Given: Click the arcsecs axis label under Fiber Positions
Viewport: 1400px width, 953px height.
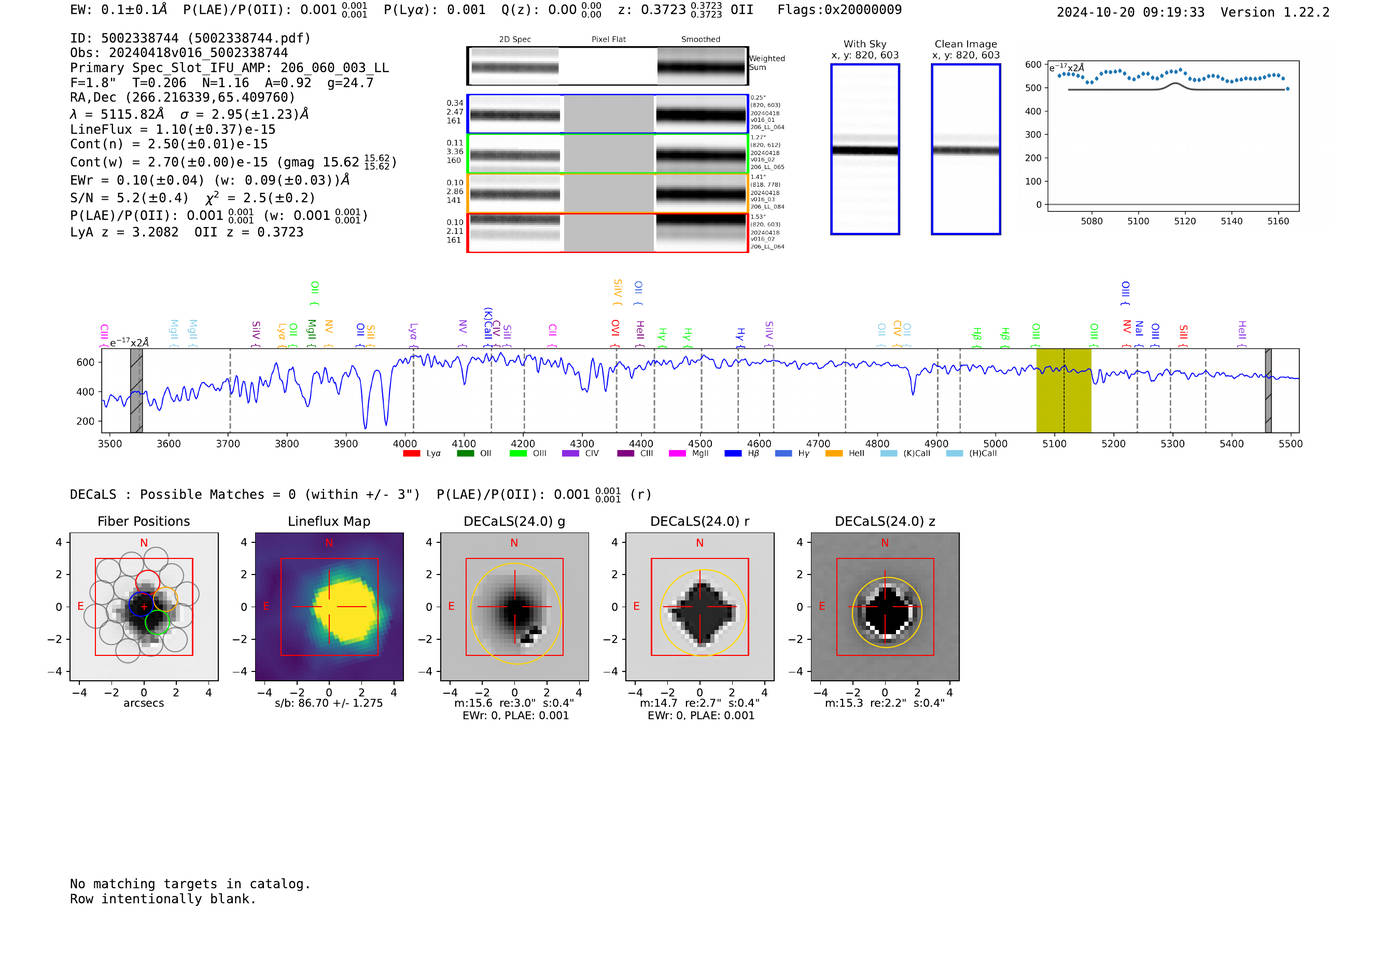Looking at the screenshot, I should (x=144, y=703).
